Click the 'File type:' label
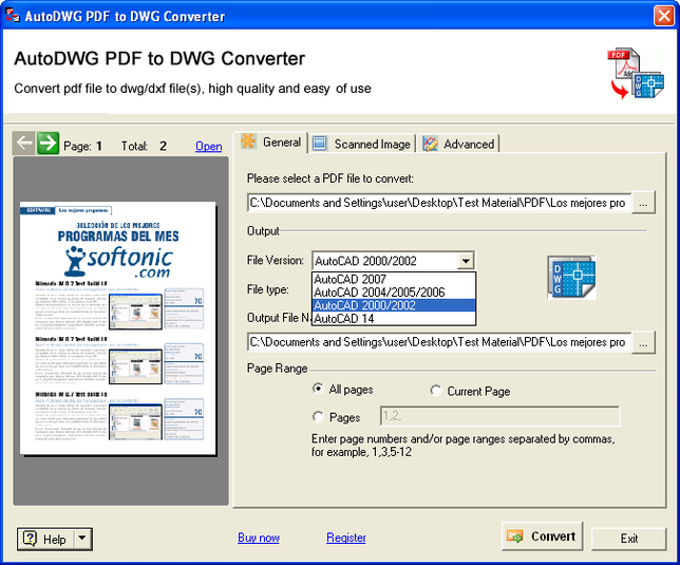 tap(268, 289)
